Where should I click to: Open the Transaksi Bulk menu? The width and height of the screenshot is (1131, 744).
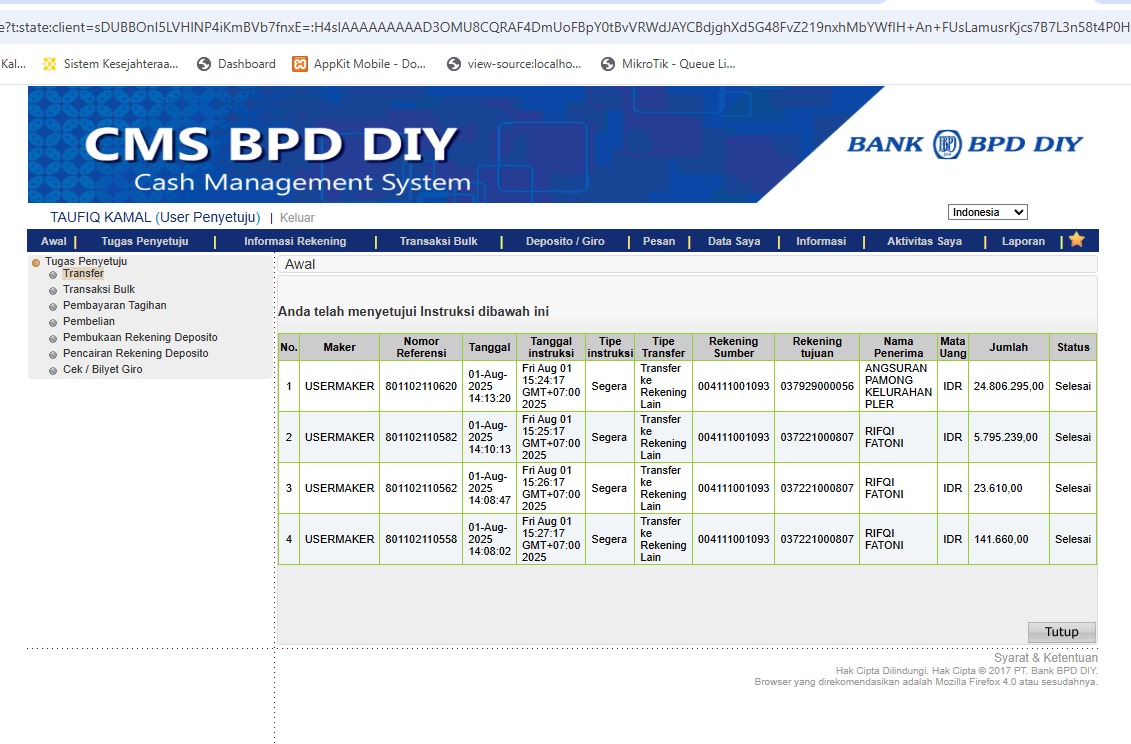tap(439, 241)
